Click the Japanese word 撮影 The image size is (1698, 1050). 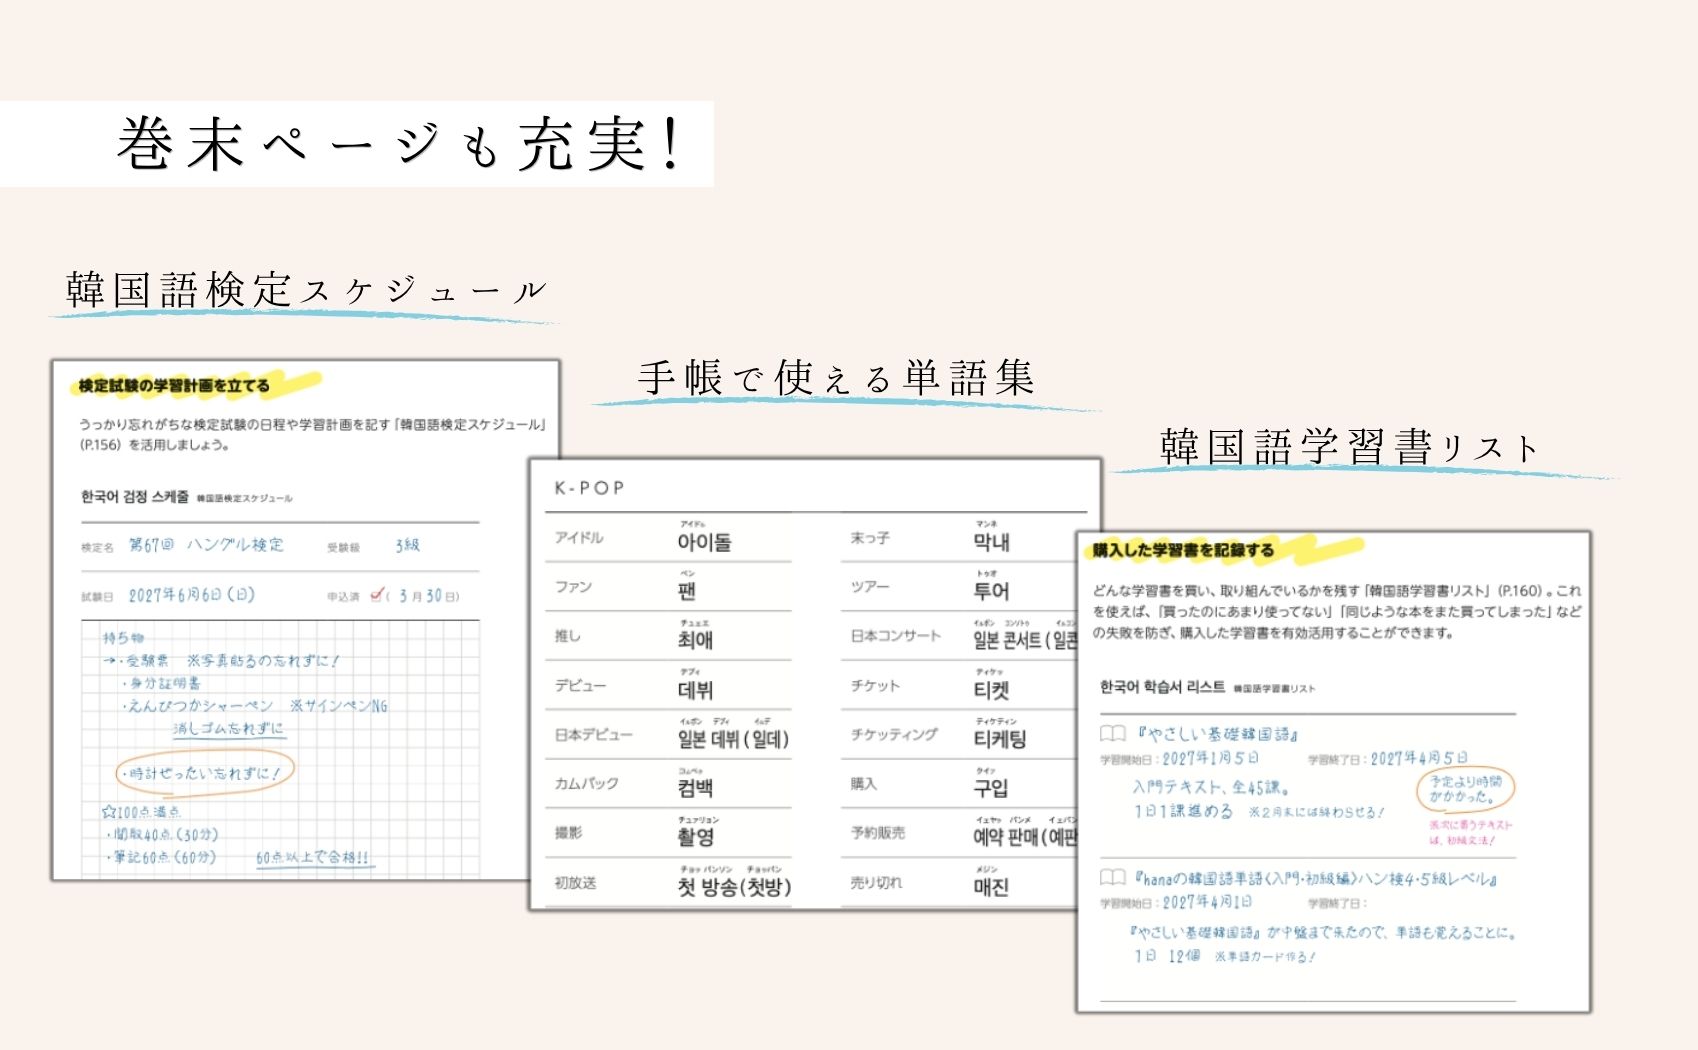[x=567, y=832]
